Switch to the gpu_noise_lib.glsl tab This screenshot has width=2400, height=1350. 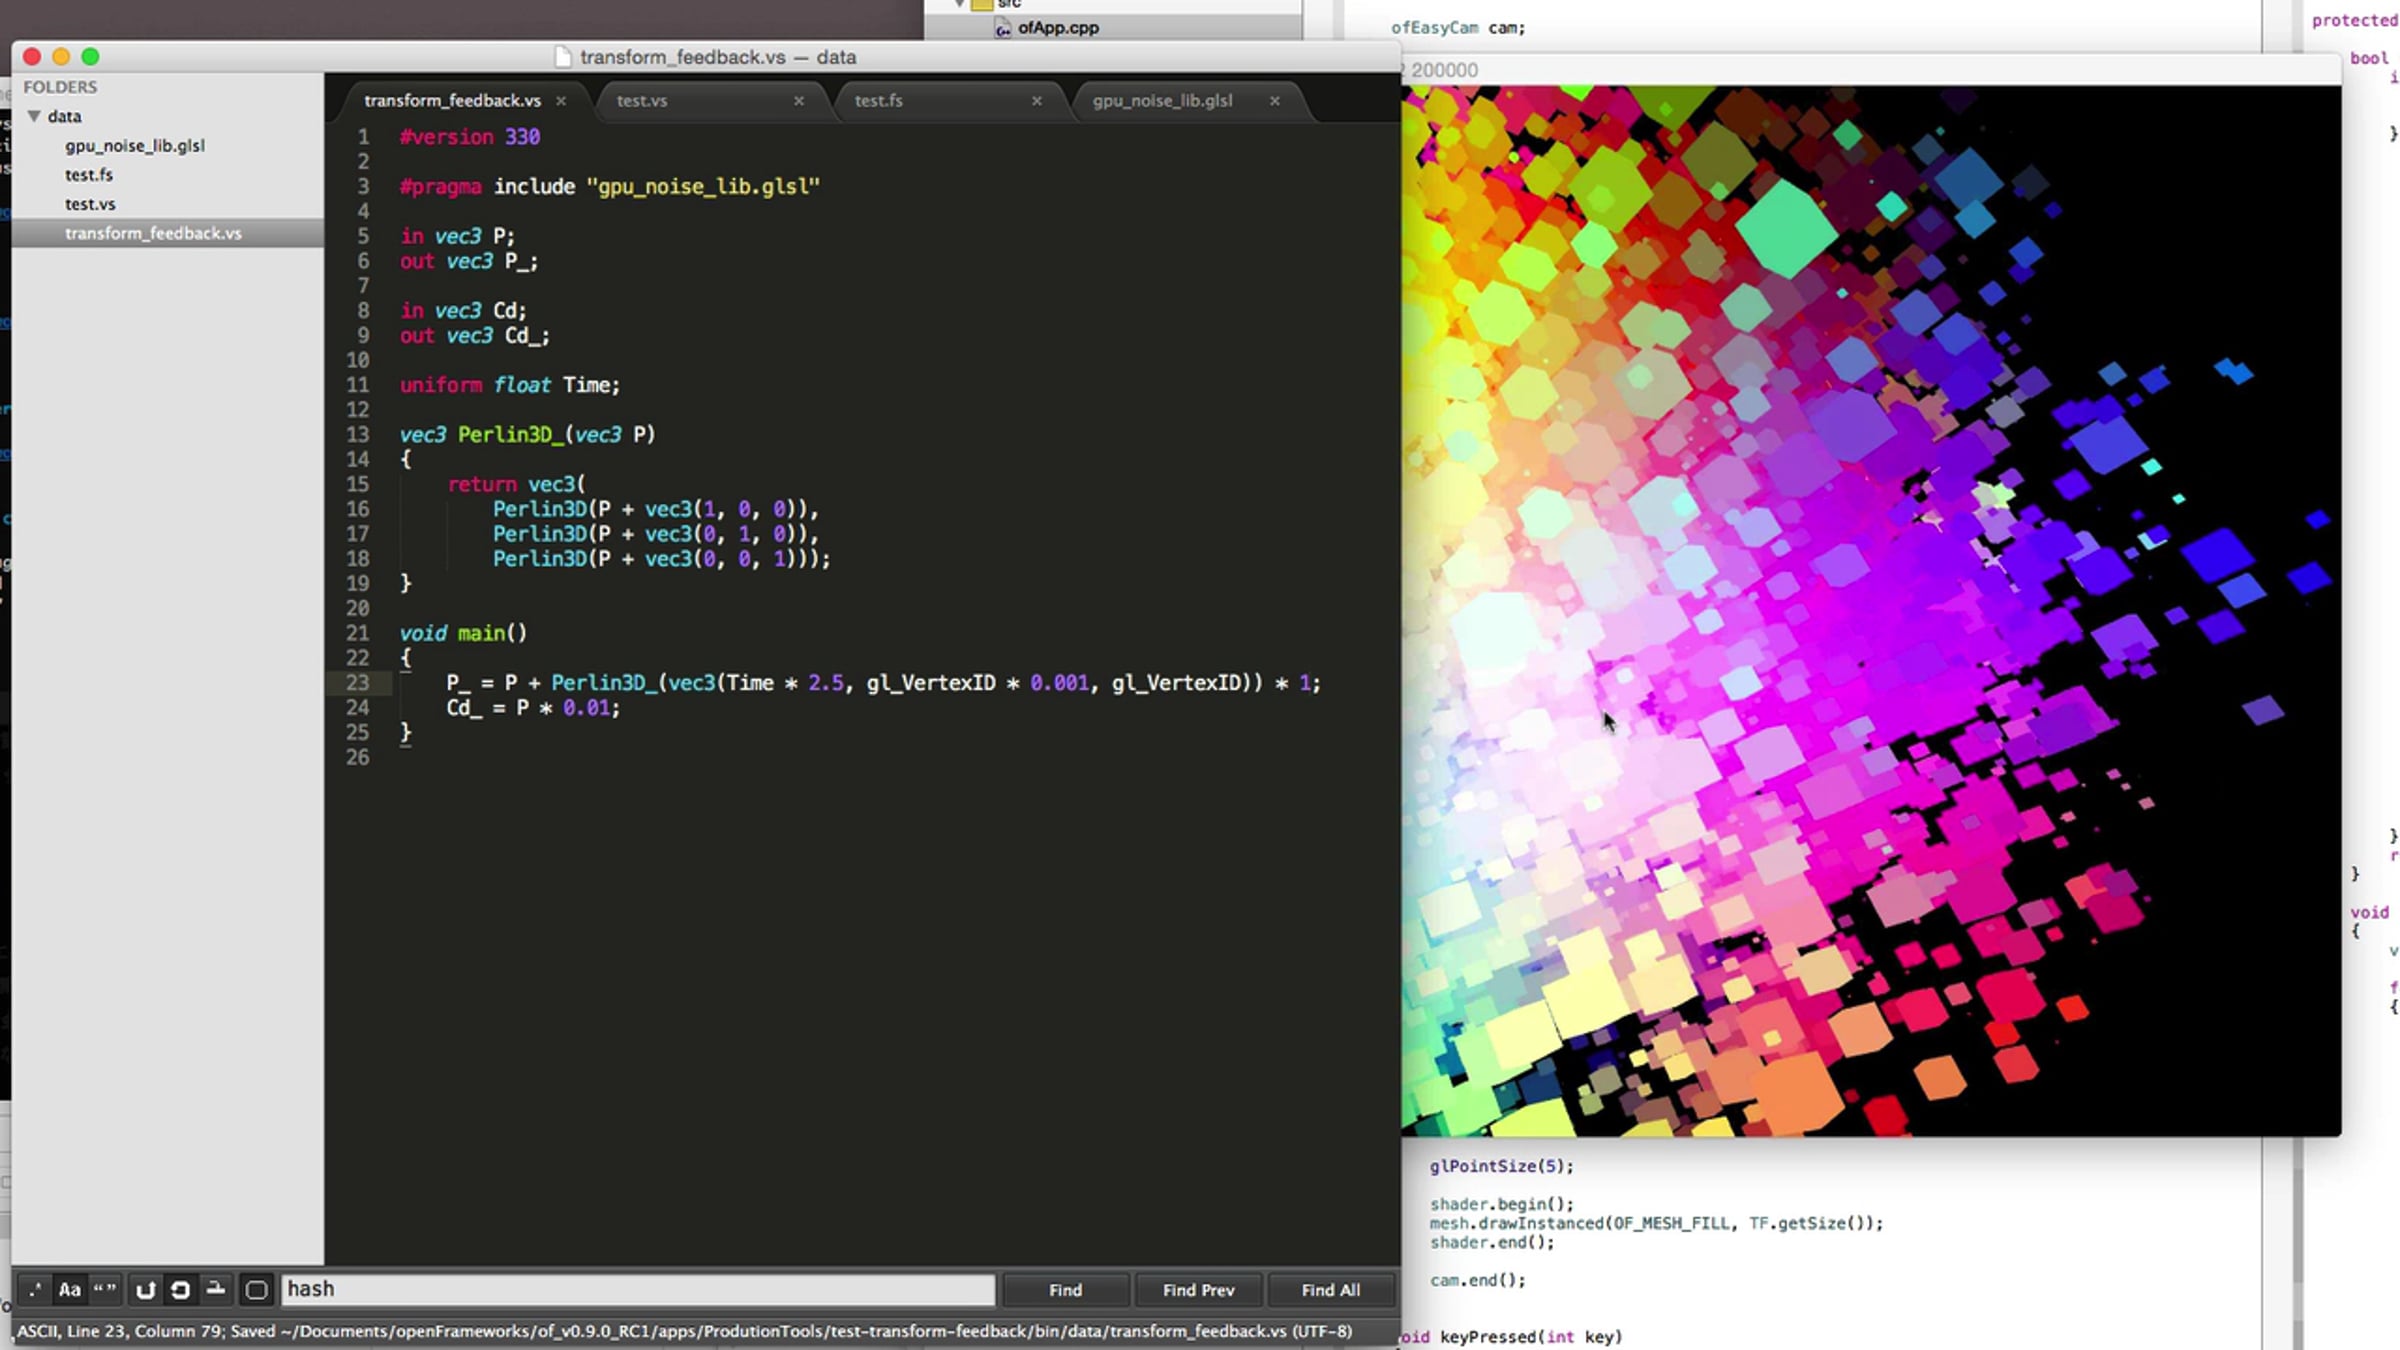coord(1162,101)
